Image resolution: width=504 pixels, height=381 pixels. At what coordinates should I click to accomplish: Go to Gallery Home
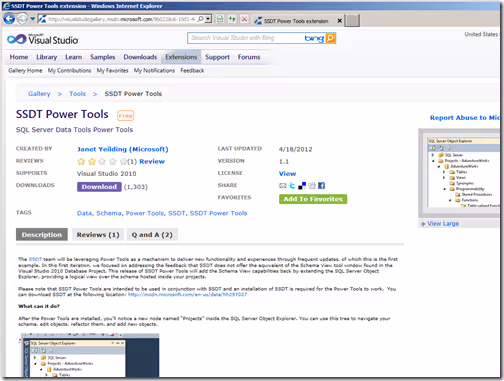coord(25,70)
